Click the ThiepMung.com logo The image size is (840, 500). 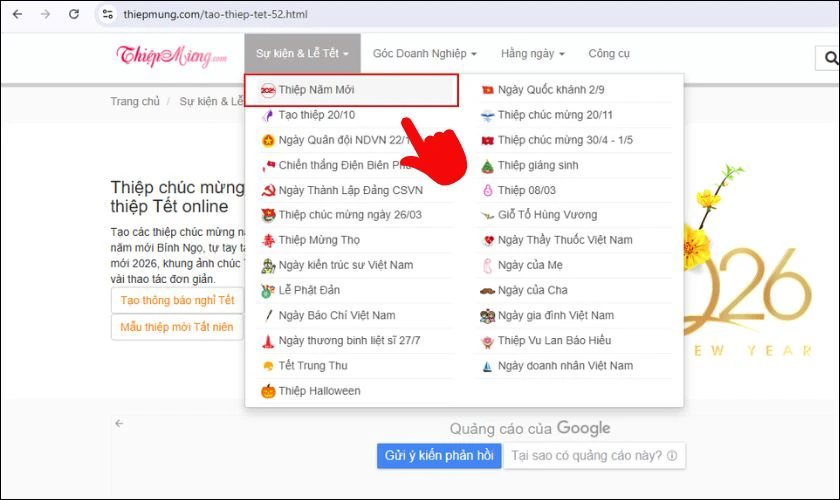(x=171, y=55)
